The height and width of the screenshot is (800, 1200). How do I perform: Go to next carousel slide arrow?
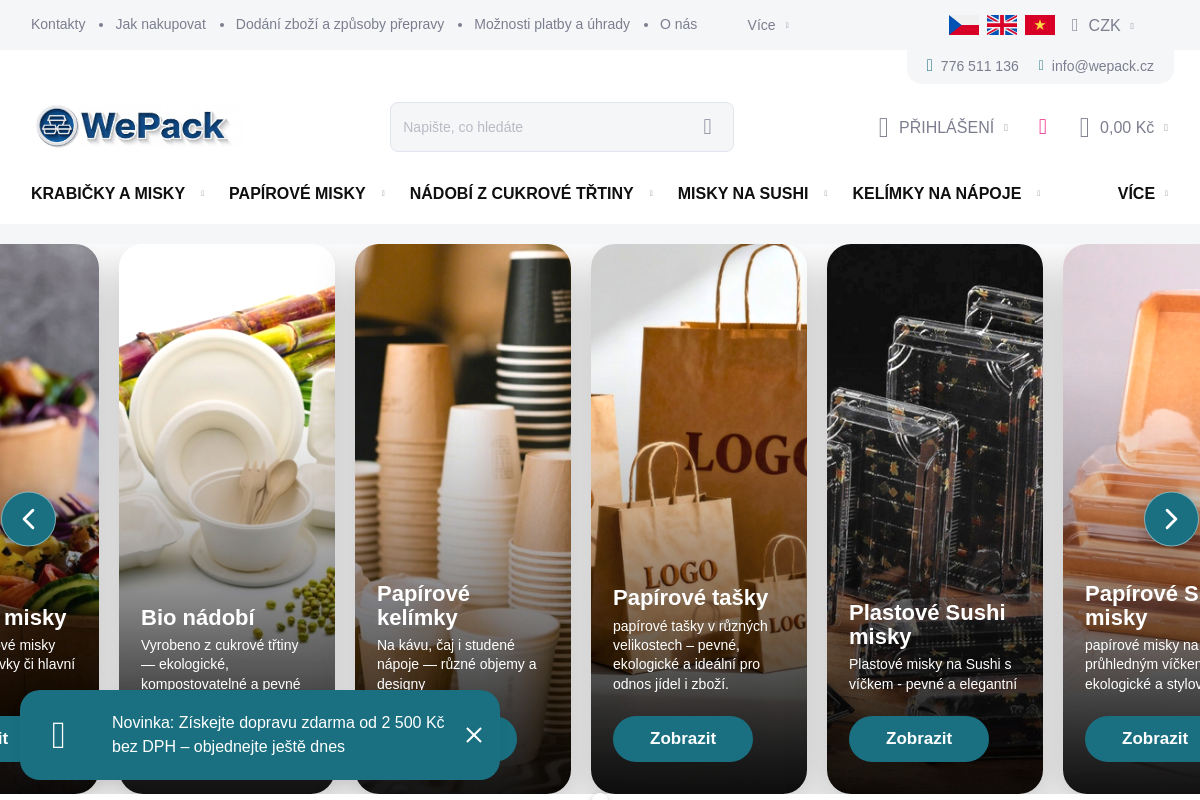point(1171,519)
